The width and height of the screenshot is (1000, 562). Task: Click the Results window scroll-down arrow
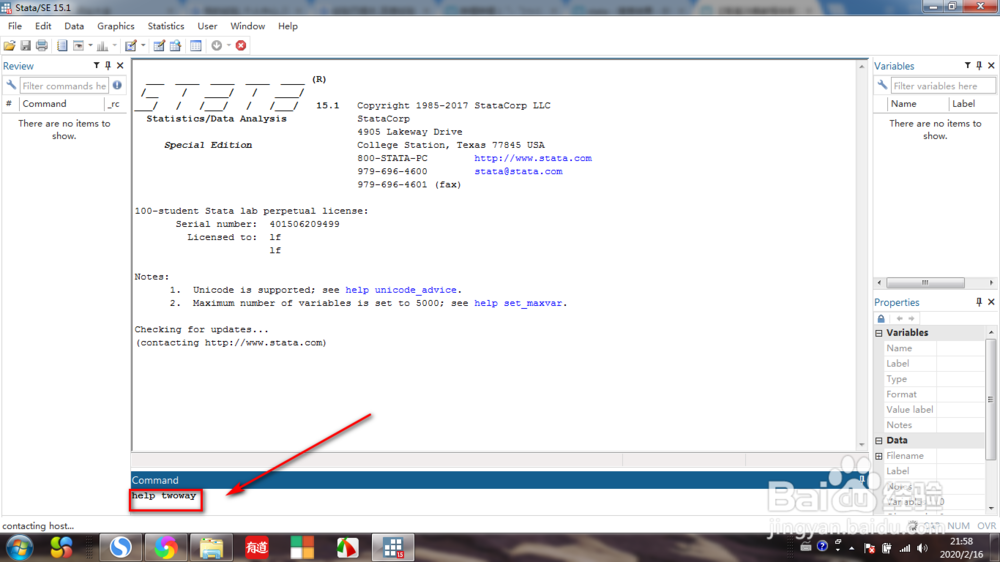(862, 445)
